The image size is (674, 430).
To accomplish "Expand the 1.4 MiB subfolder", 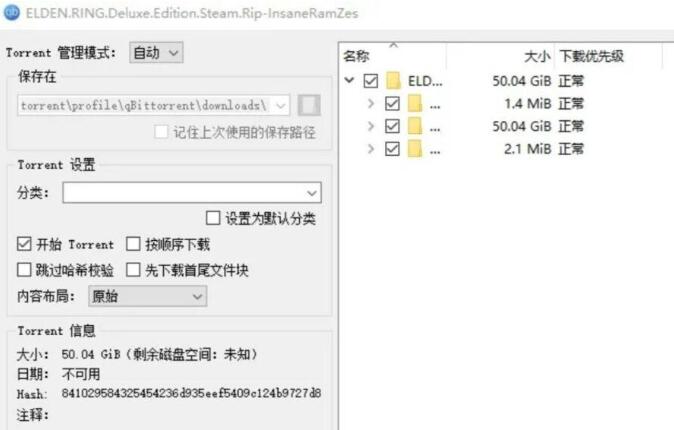I will pos(371,103).
